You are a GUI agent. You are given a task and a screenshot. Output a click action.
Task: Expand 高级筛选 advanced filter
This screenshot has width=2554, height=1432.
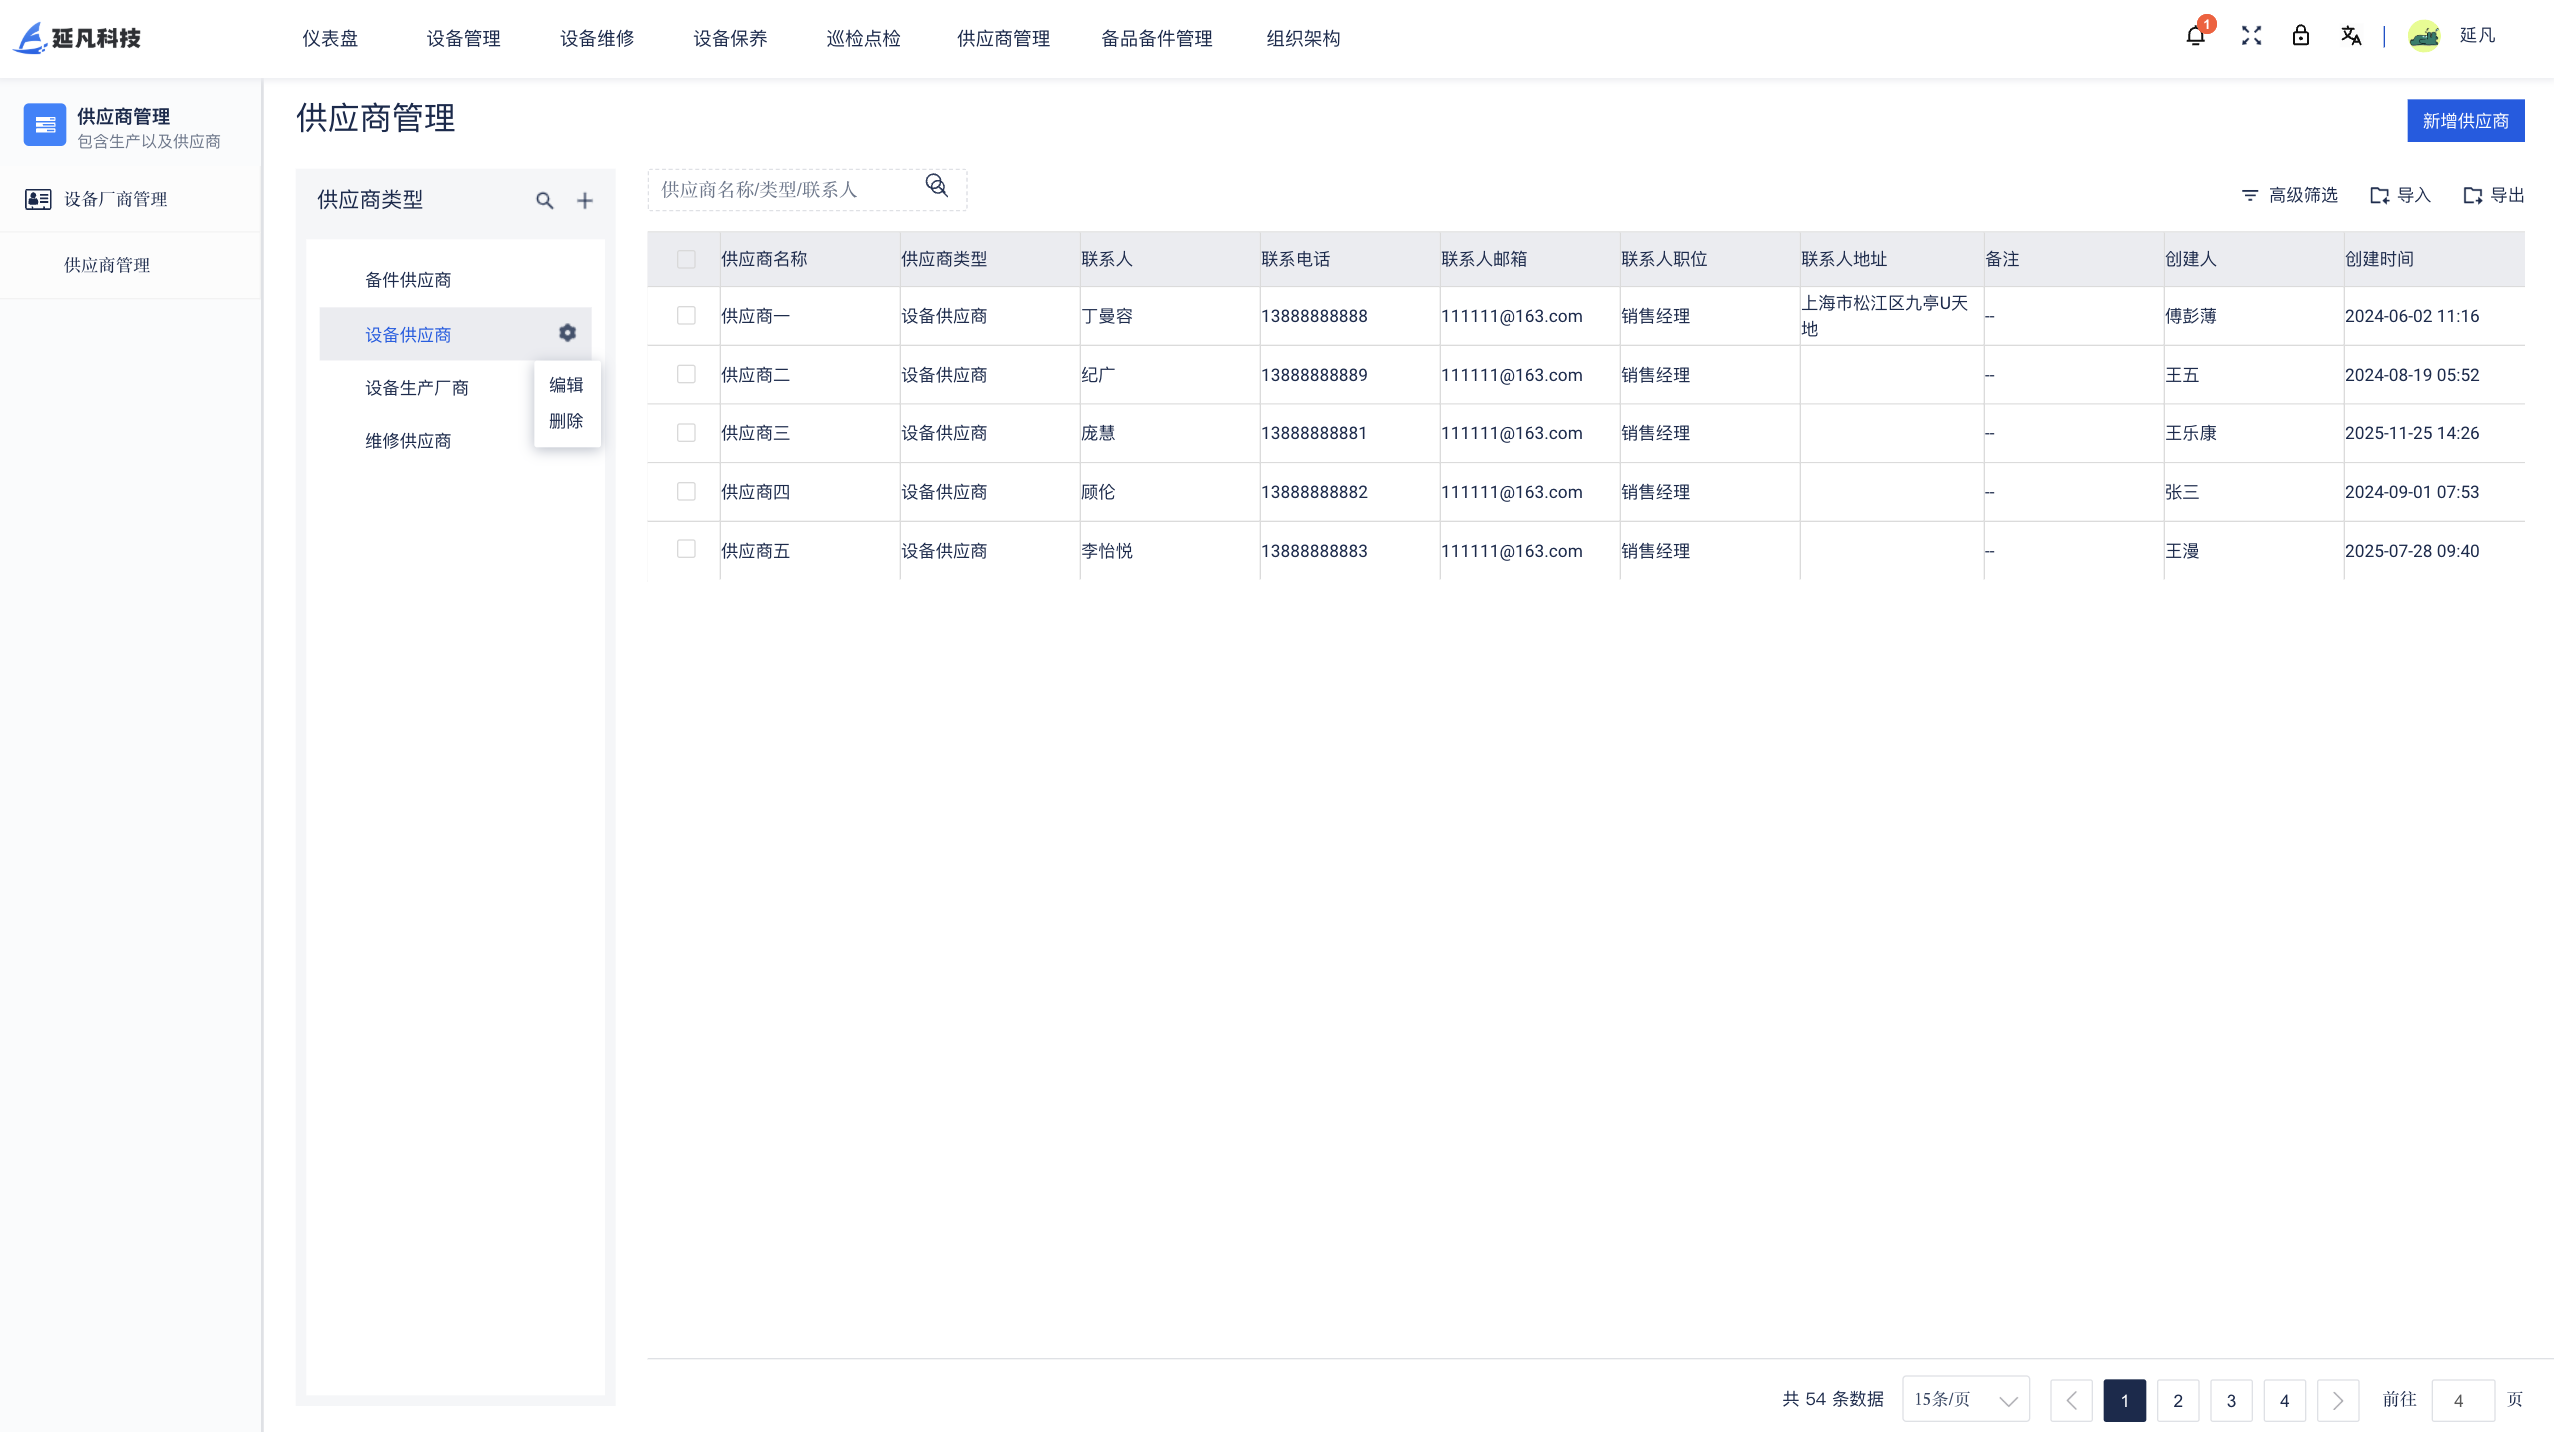[x=2289, y=195]
